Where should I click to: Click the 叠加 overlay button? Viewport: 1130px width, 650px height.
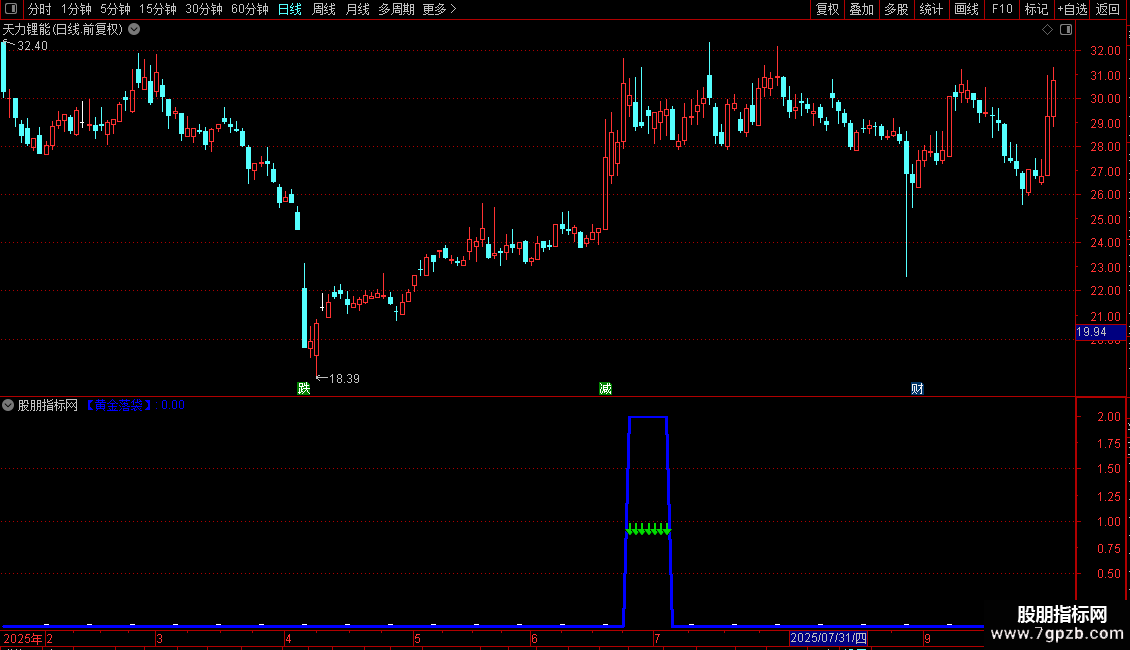point(861,9)
